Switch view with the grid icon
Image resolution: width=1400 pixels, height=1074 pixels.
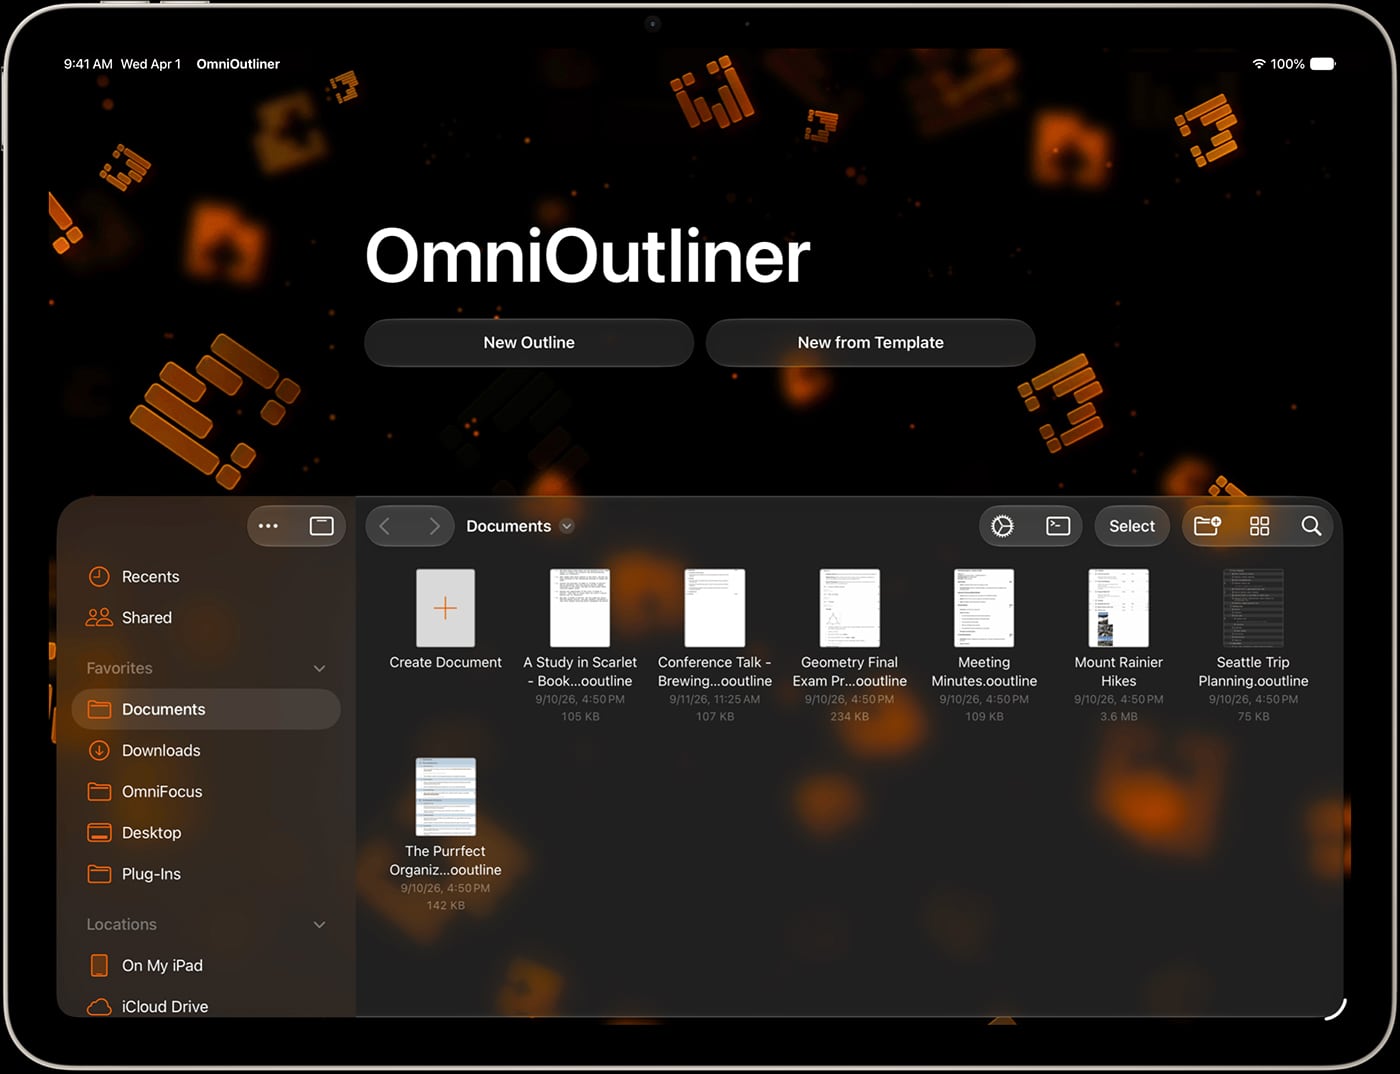pos(1260,526)
